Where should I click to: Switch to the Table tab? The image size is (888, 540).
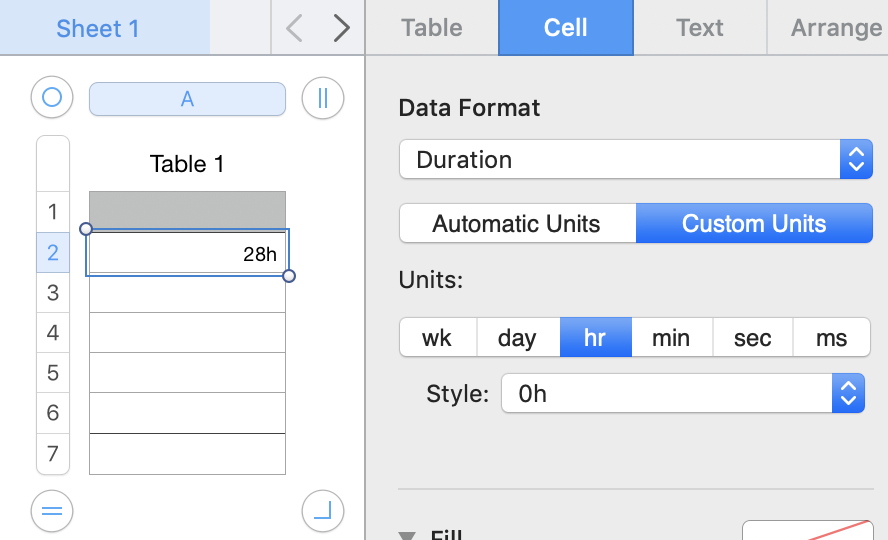click(x=432, y=28)
